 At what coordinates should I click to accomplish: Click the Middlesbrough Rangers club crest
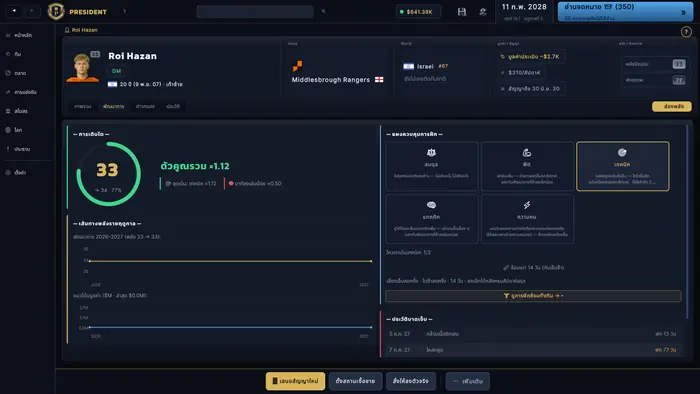click(297, 66)
